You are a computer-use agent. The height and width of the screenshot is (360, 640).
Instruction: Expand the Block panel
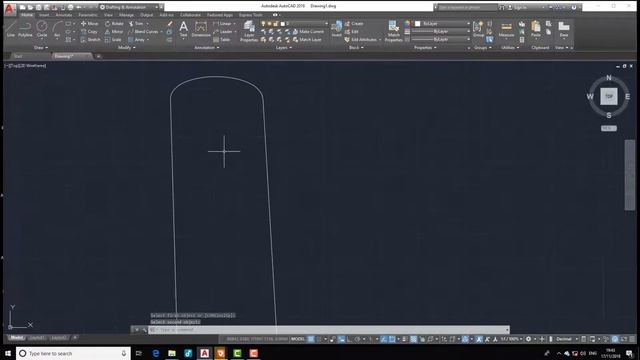point(356,48)
